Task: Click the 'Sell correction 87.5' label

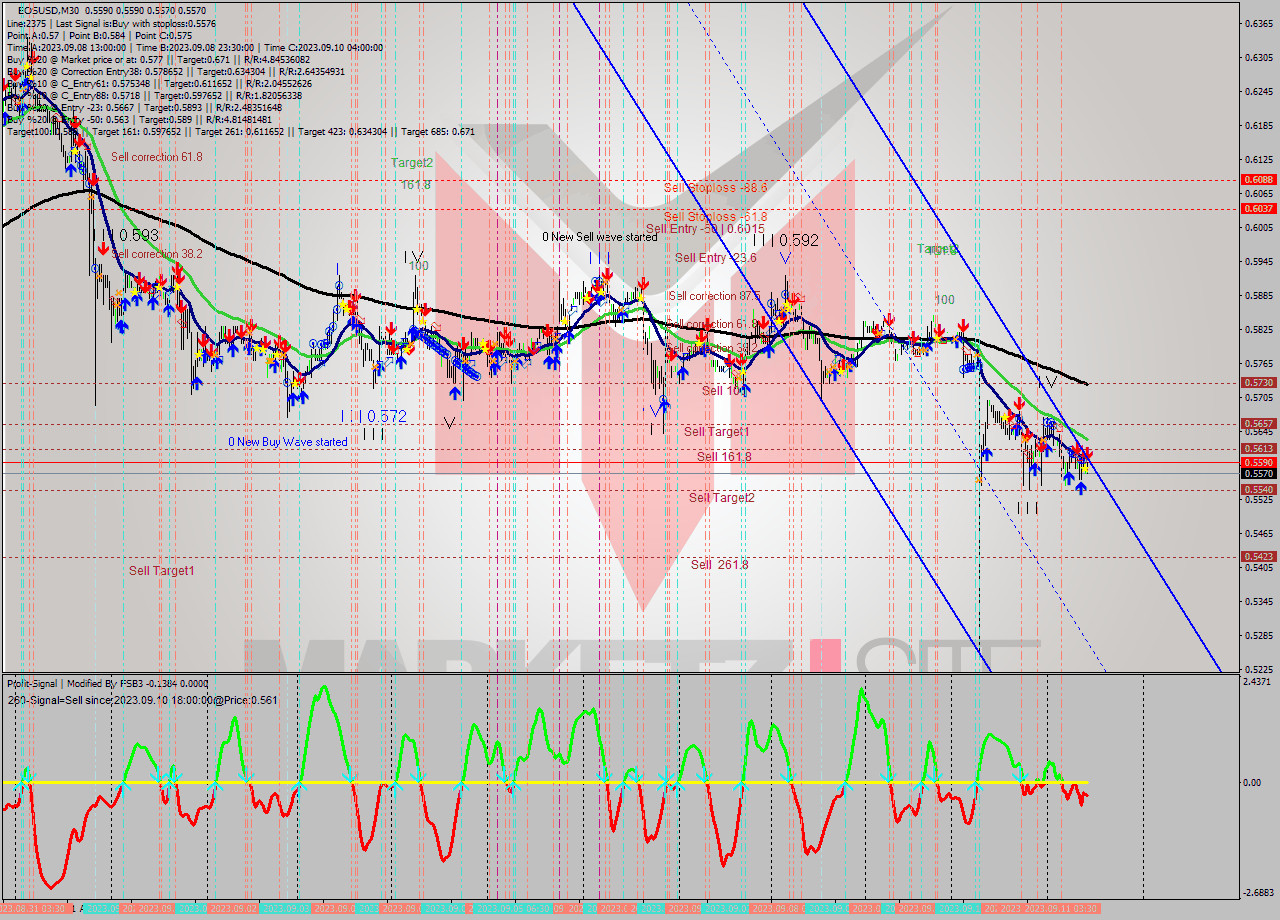Action: tap(714, 296)
